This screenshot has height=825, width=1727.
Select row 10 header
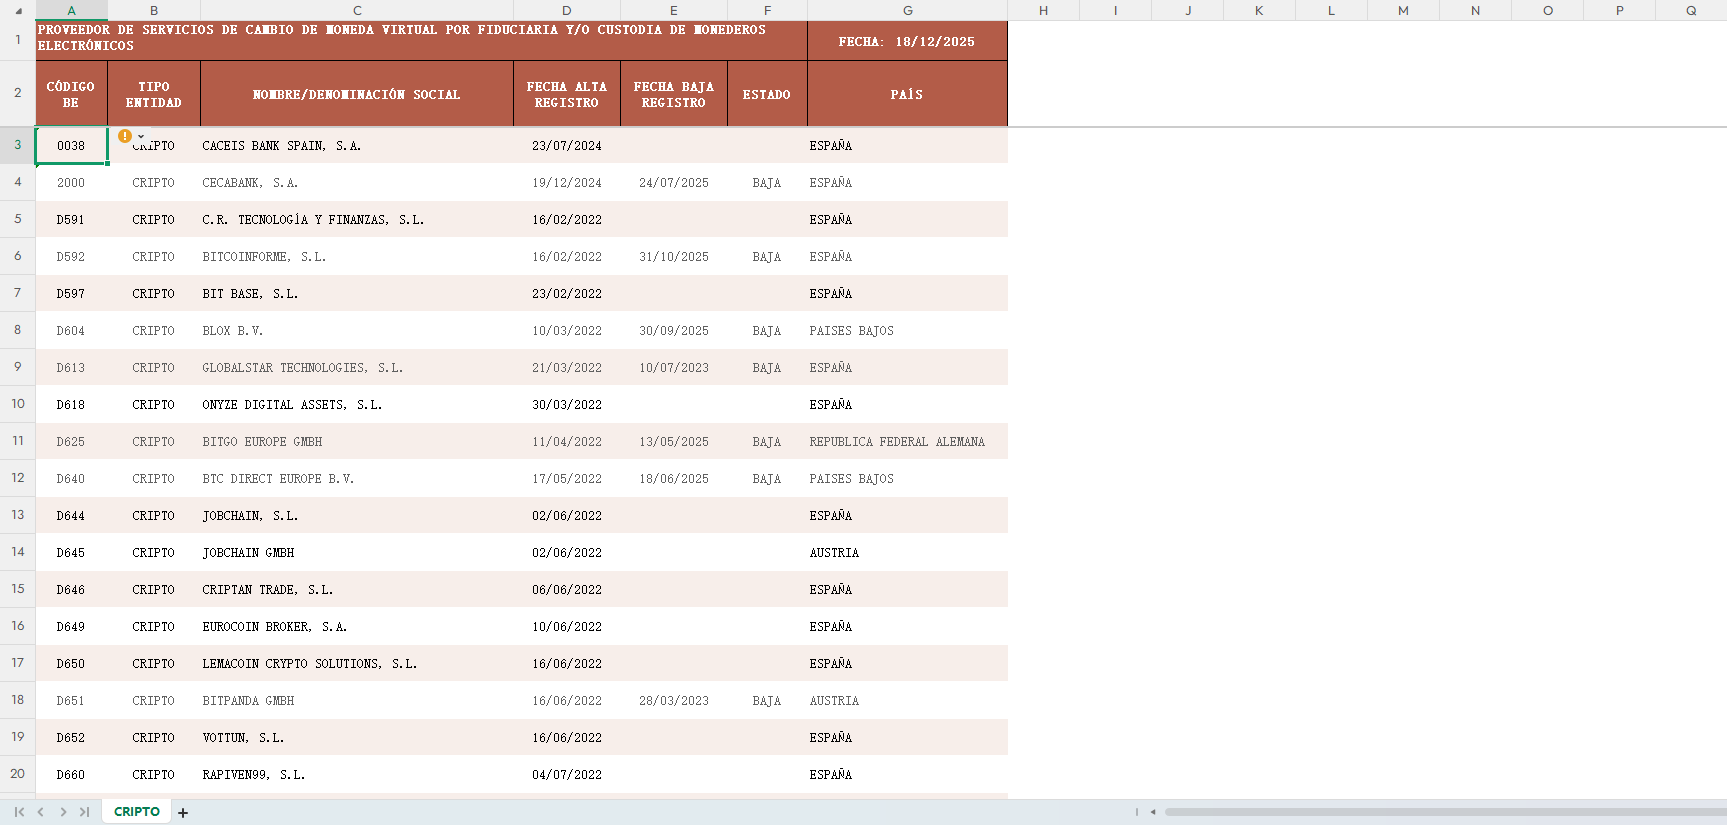(x=18, y=404)
